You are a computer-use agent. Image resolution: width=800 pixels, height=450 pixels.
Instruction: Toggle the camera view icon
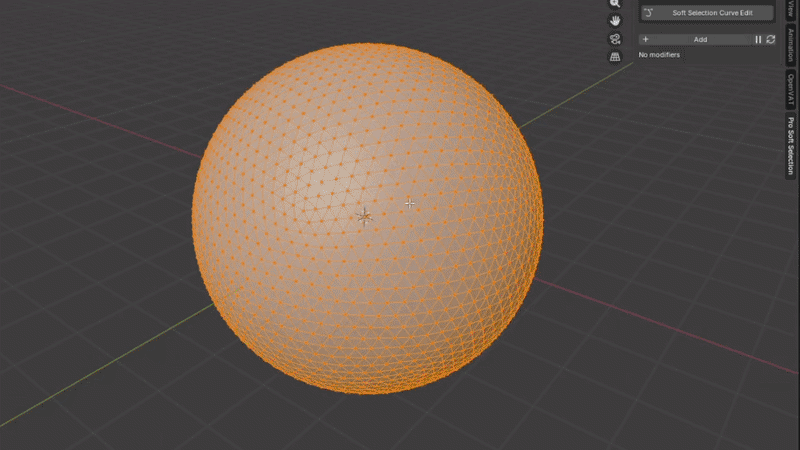tap(615, 39)
